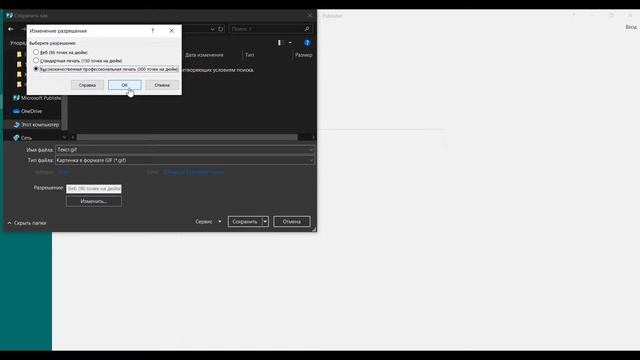Open the Тип файла dropdown (GIF format)
640x360 pixels.
point(184,160)
